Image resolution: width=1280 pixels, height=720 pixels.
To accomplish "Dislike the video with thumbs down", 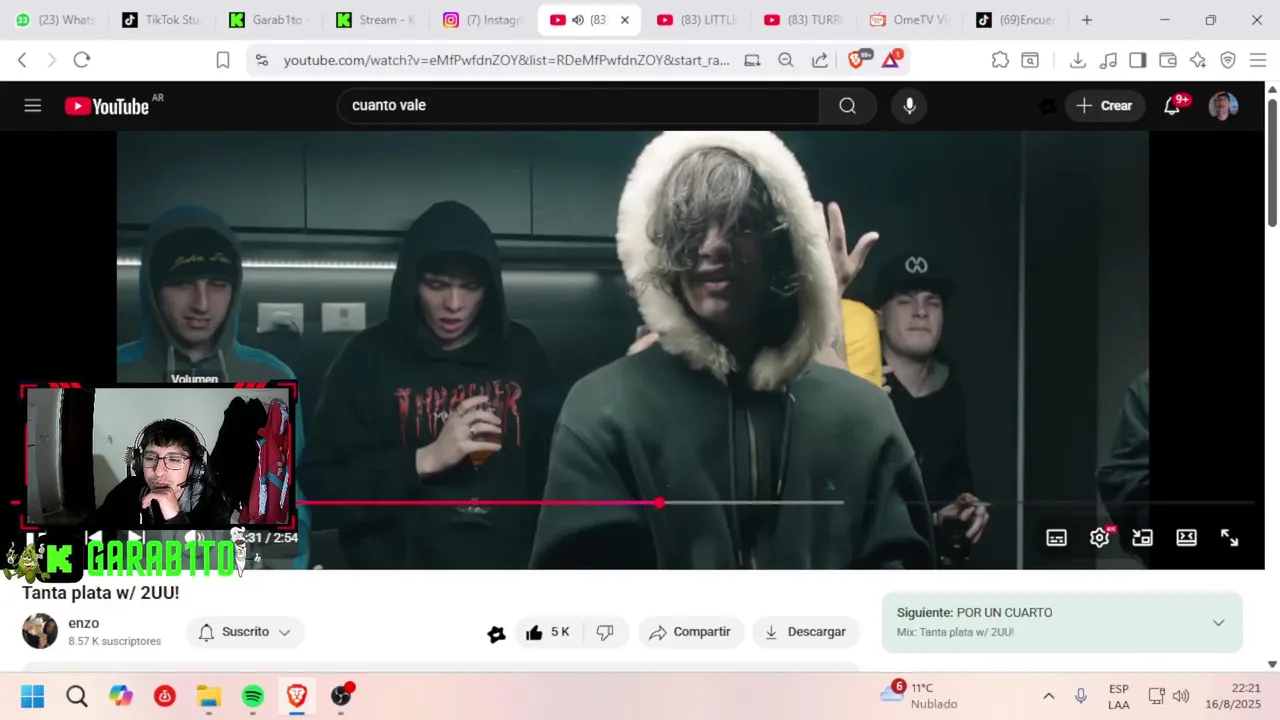I will pyautogui.click(x=605, y=632).
